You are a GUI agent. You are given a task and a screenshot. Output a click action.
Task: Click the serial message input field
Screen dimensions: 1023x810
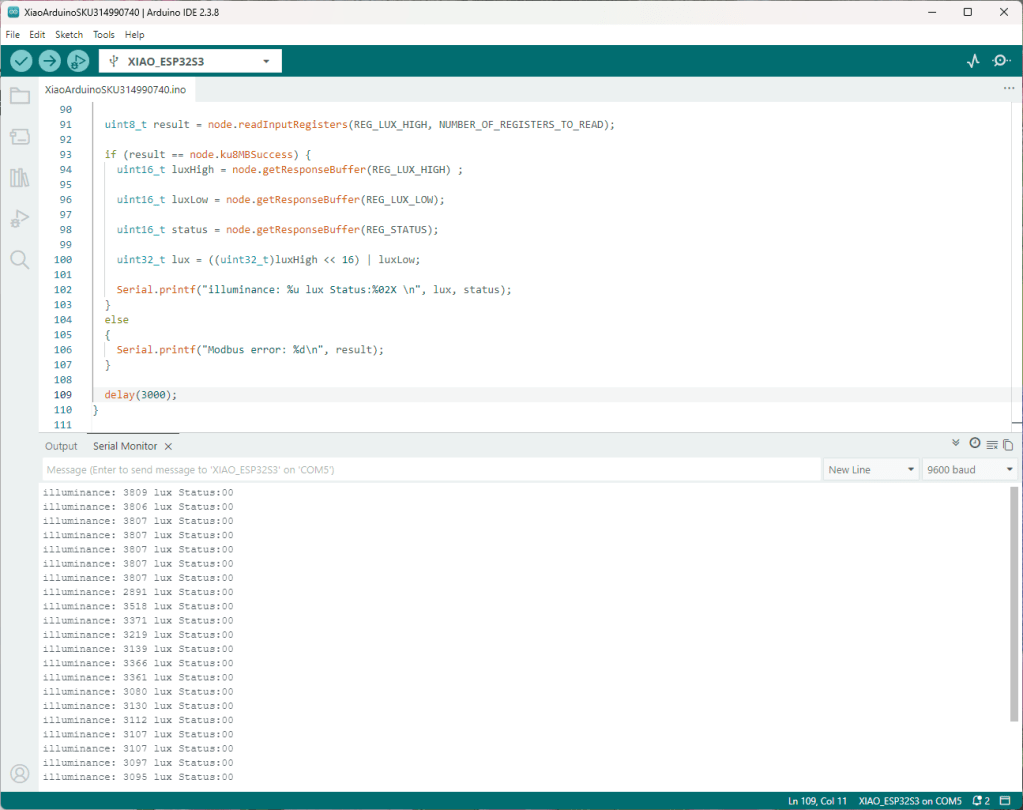point(430,470)
